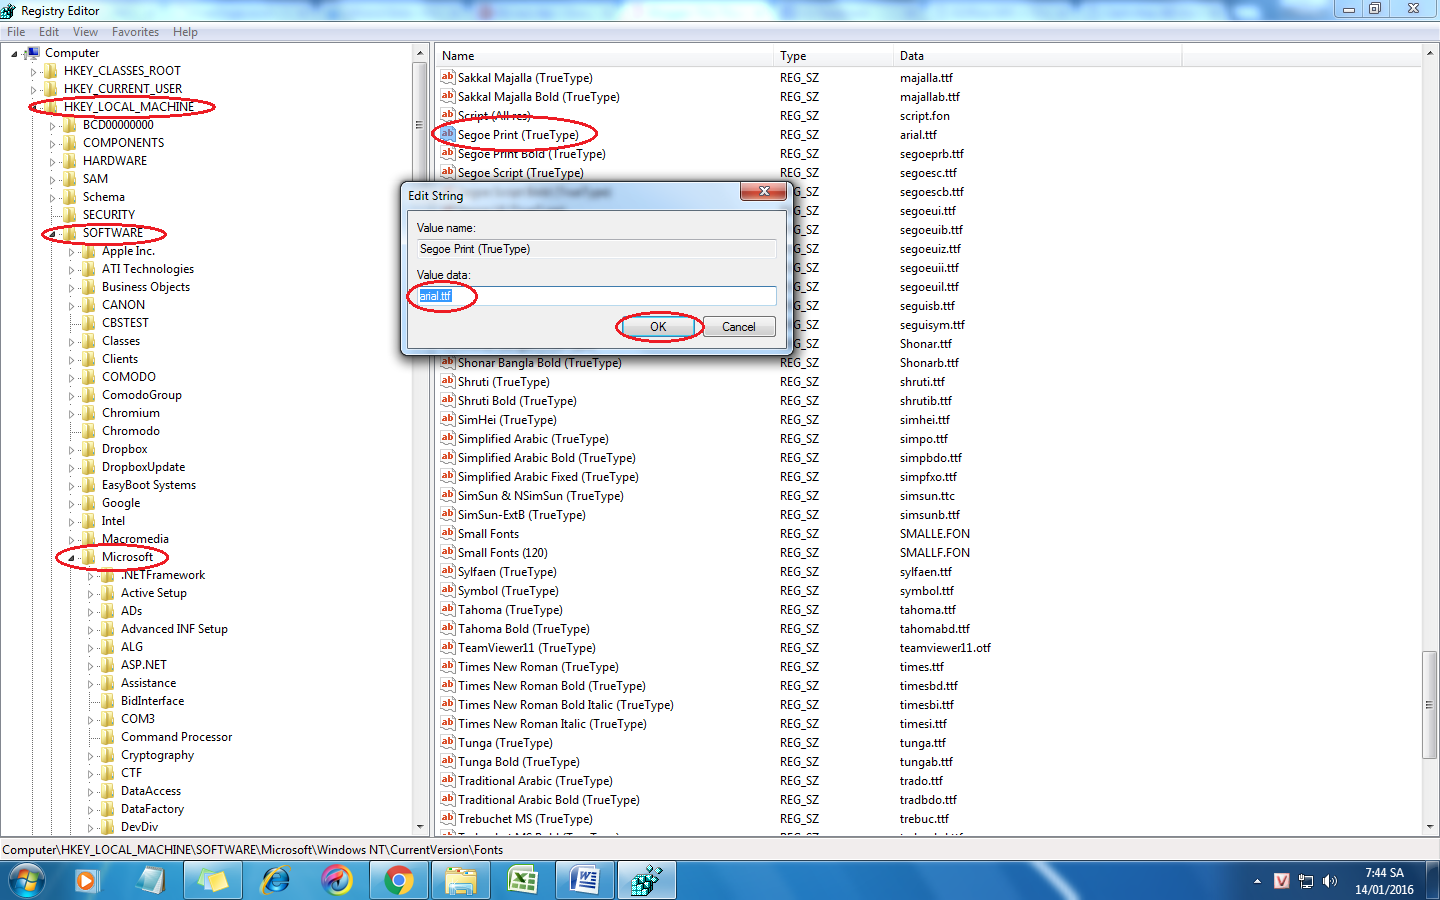Select Times New Roman (TrueType) value
Image resolution: width=1440 pixels, height=900 pixels.
pyautogui.click(x=538, y=667)
